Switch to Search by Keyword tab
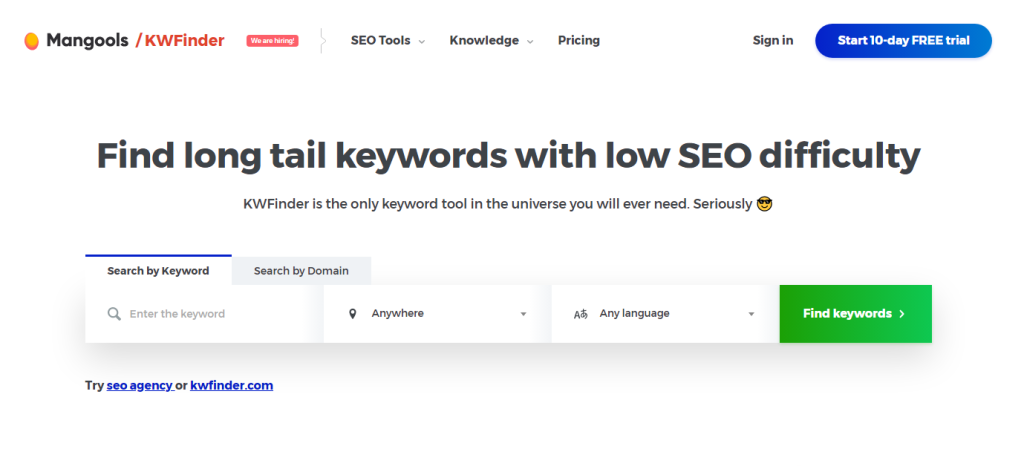The image size is (1024, 466). 158,270
